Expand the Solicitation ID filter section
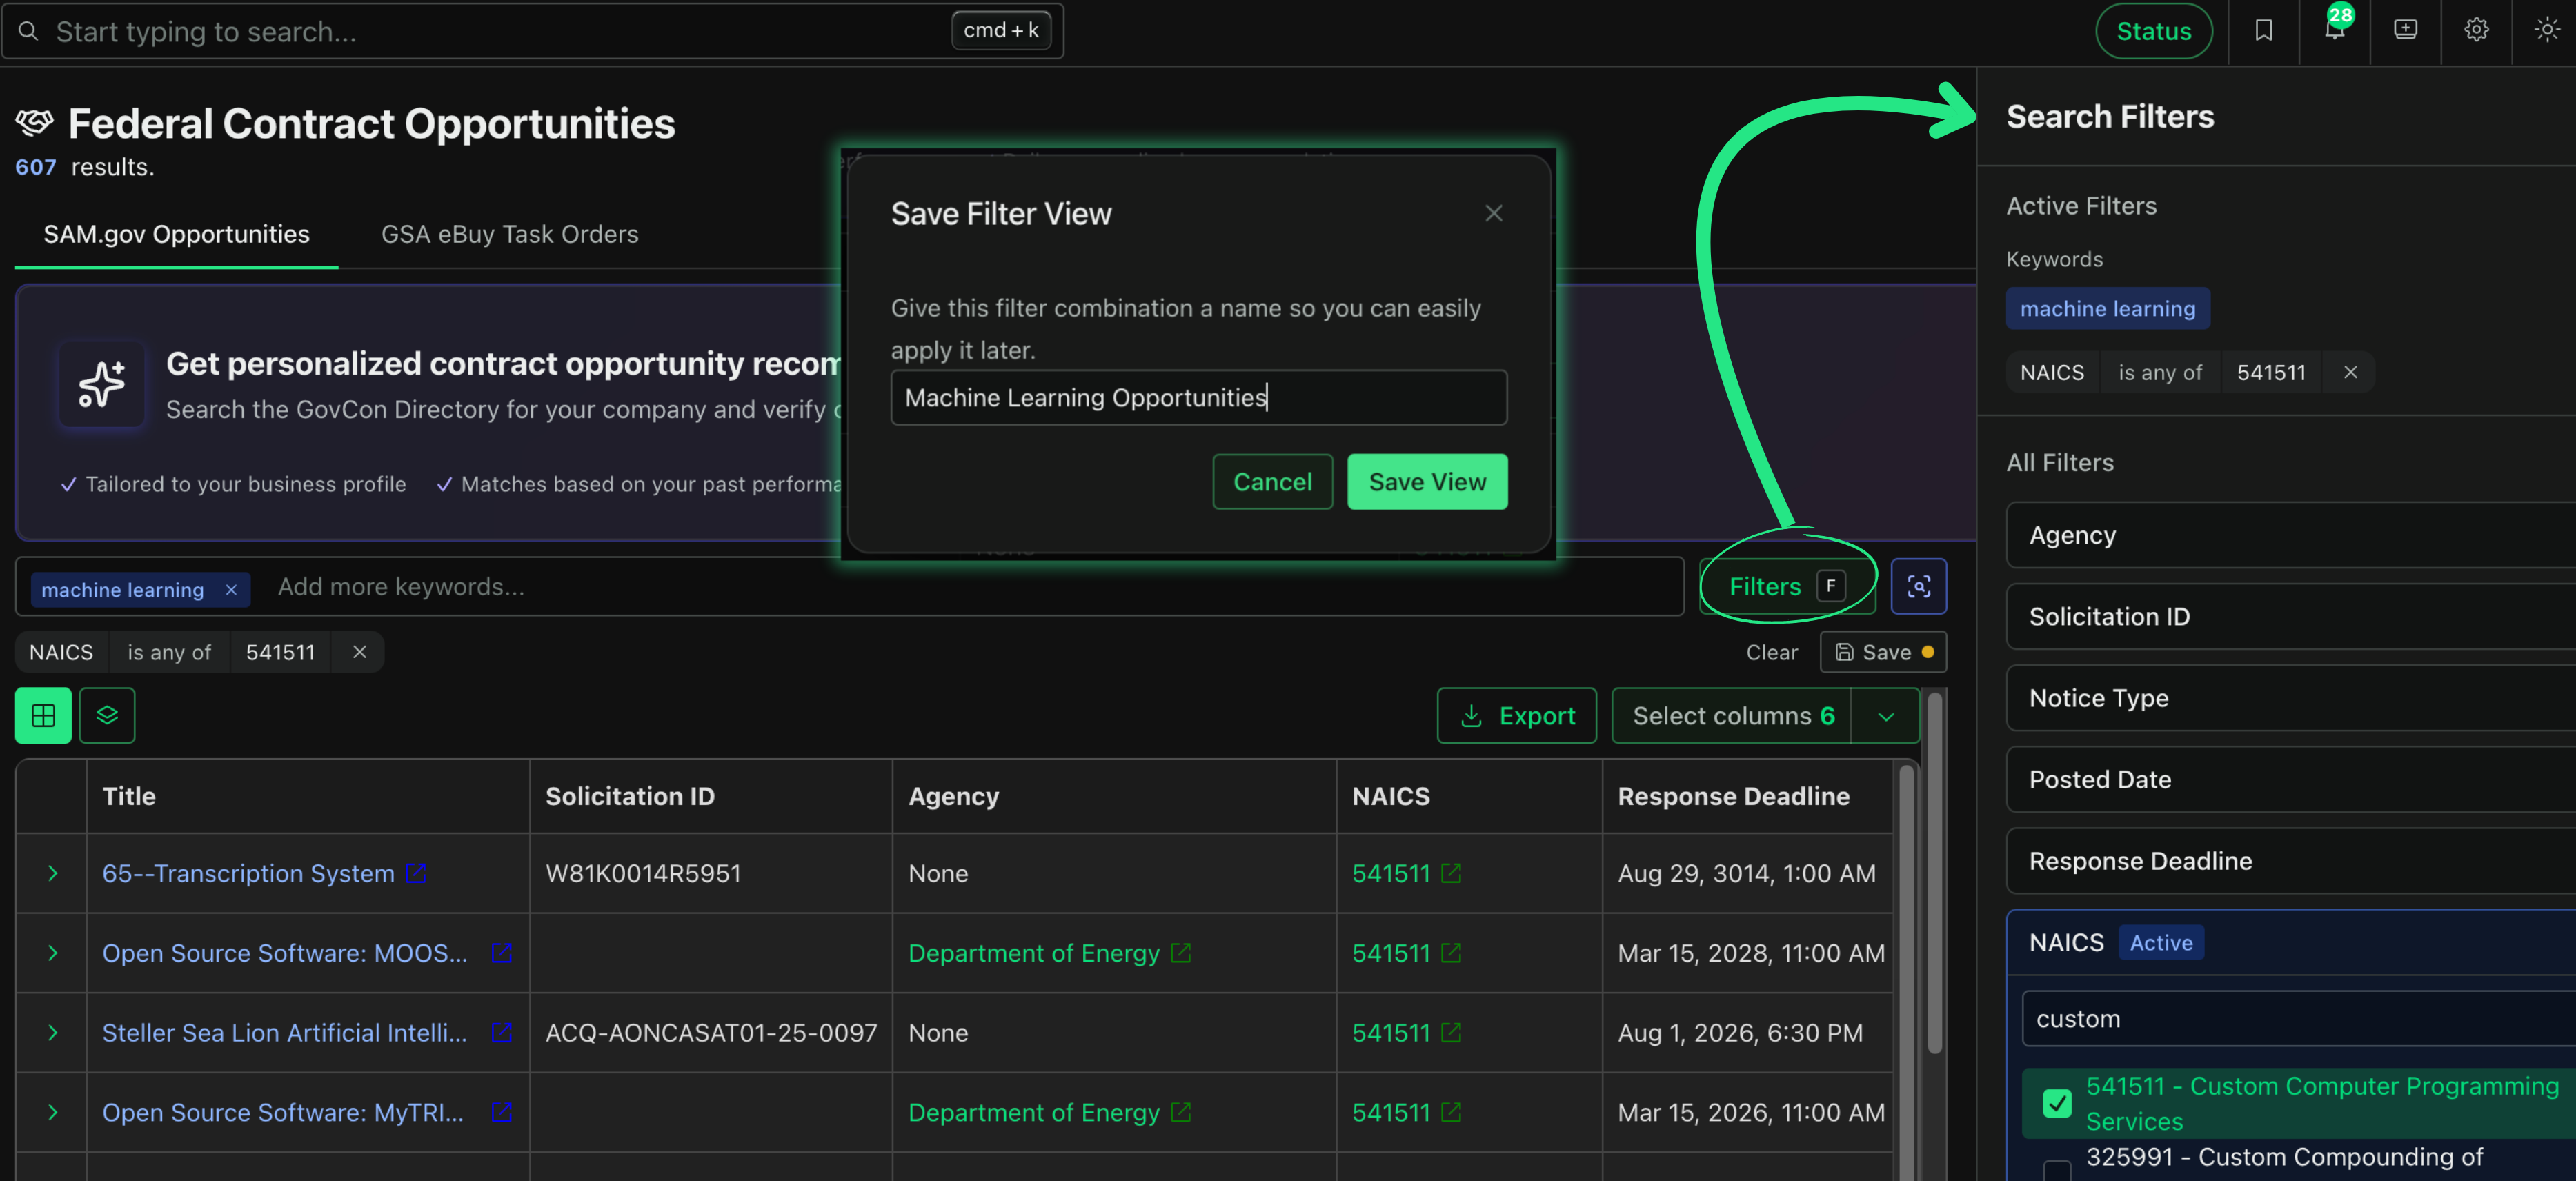Image resolution: width=2576 pixels, height=1181 pixels. click(2290, 616)
